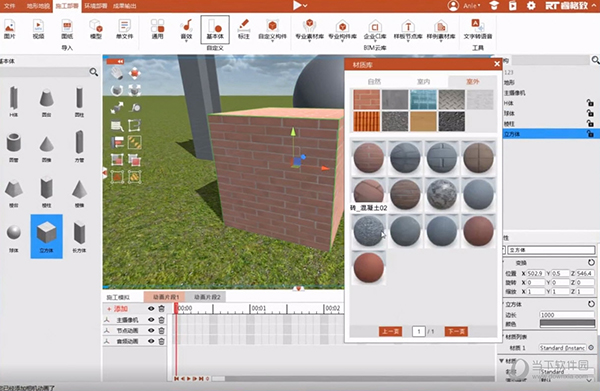Image resolution: width=600 pixels, height=391 pixels.
Task: Select the 立方体 cube primitive in the left panel
Action: pos(46,236)
